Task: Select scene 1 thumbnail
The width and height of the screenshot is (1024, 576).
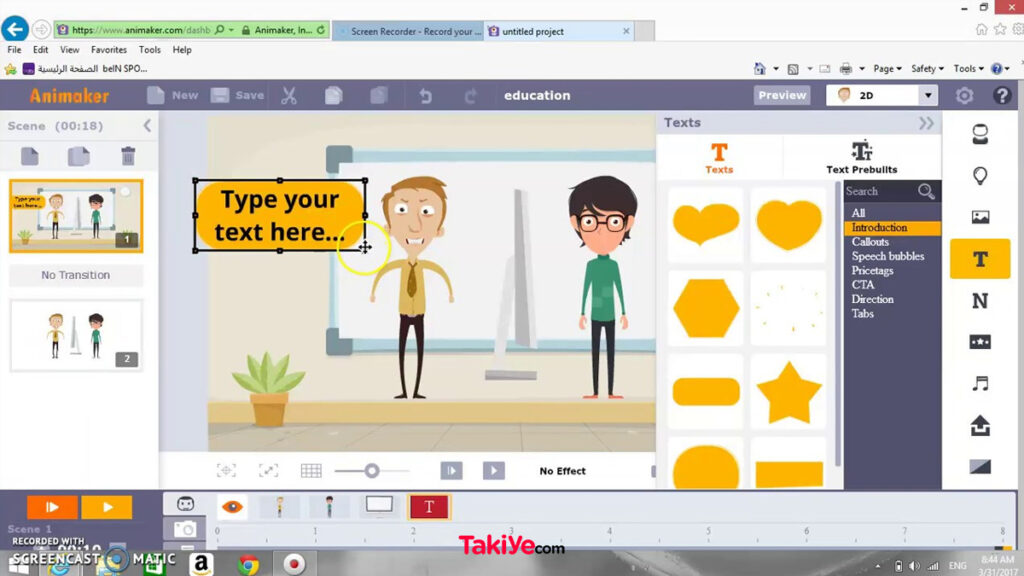Action: tap(76, 216)
